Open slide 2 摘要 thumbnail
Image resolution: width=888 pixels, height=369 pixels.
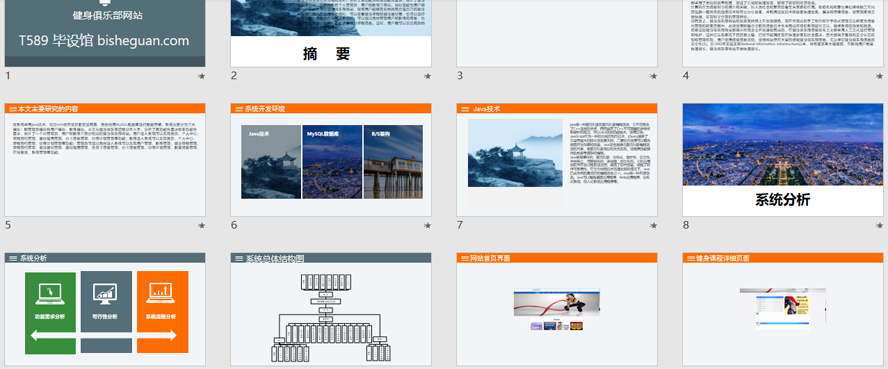coord(331,33)
